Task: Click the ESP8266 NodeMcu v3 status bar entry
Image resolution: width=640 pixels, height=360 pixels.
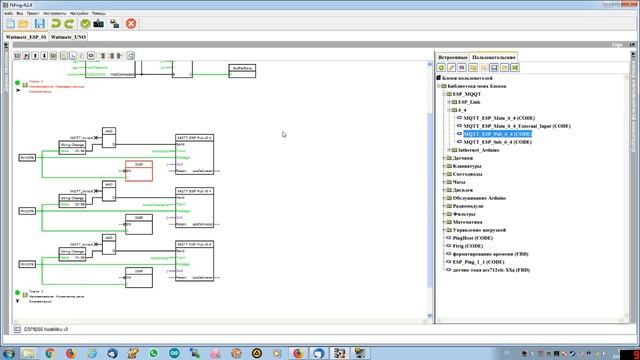Action: (46, 329)
